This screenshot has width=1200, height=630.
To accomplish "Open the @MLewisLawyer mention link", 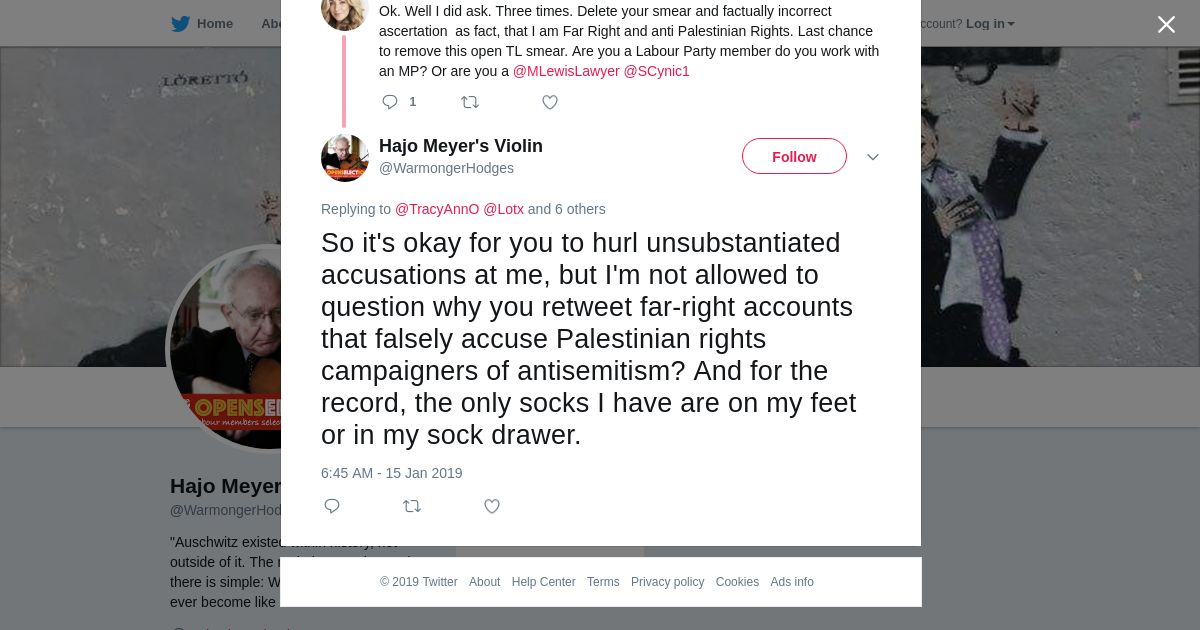I will pyautogui.click(x=566, y=71).
